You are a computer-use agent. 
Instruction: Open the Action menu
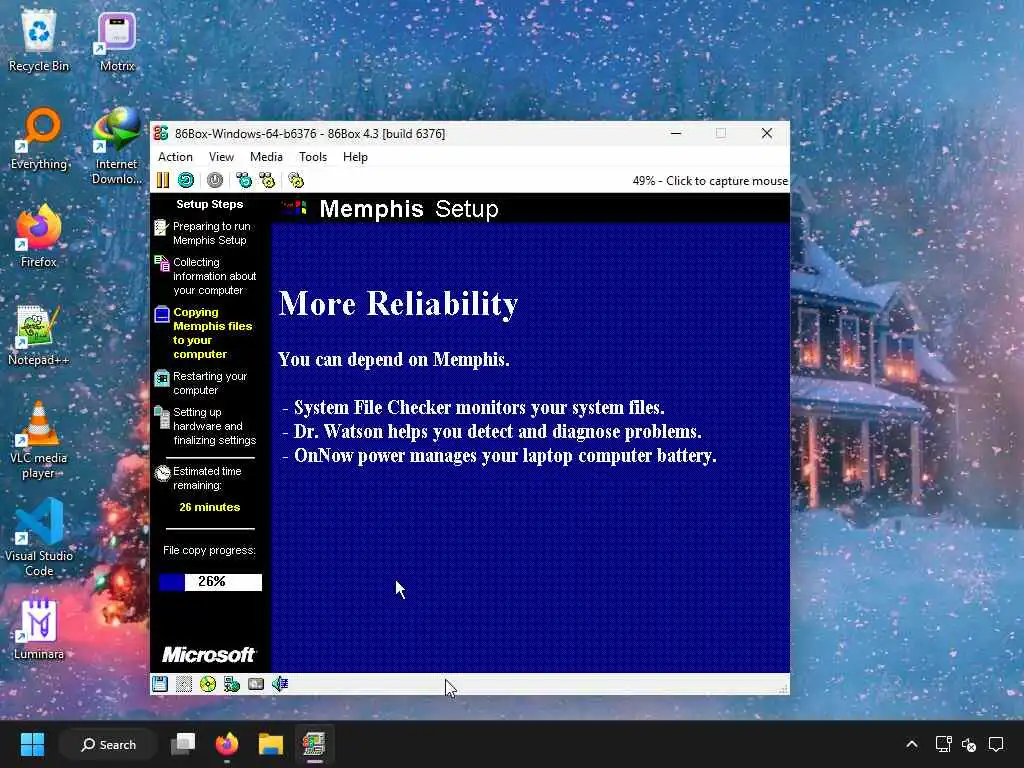(175, 157)
